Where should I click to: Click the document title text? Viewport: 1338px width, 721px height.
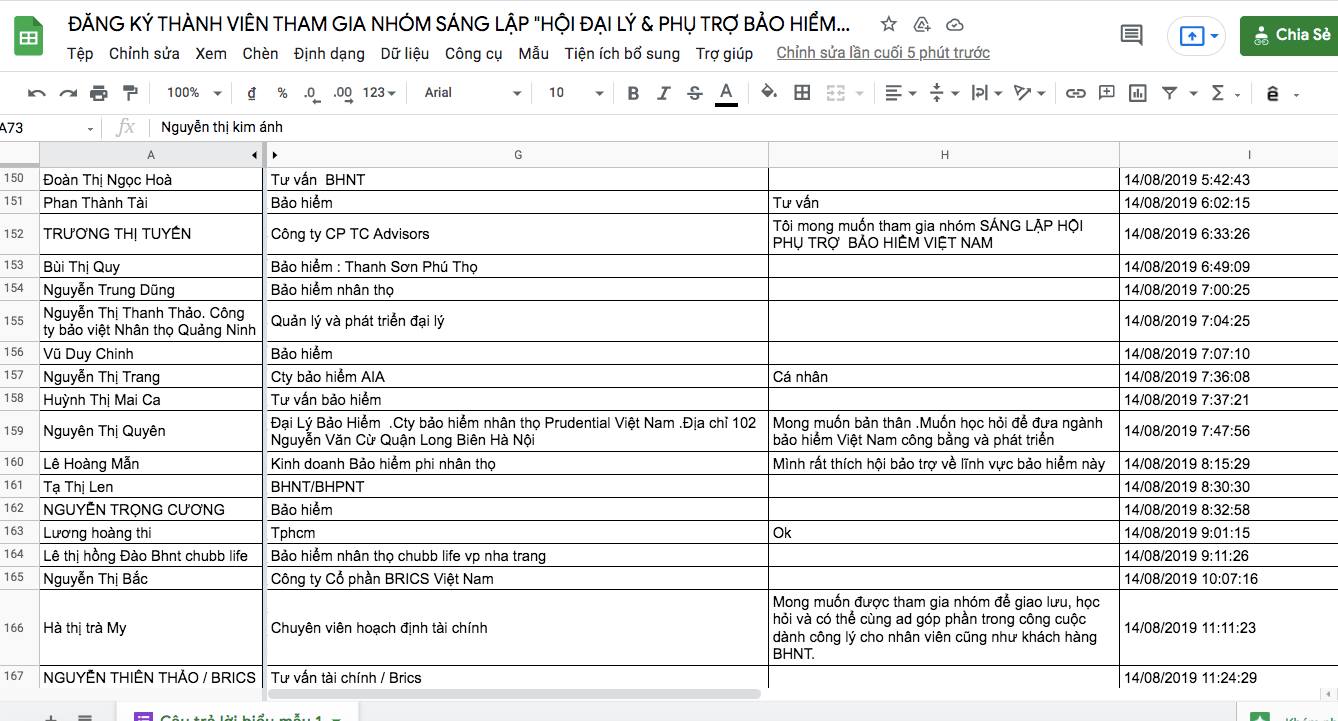pos(460,24)
